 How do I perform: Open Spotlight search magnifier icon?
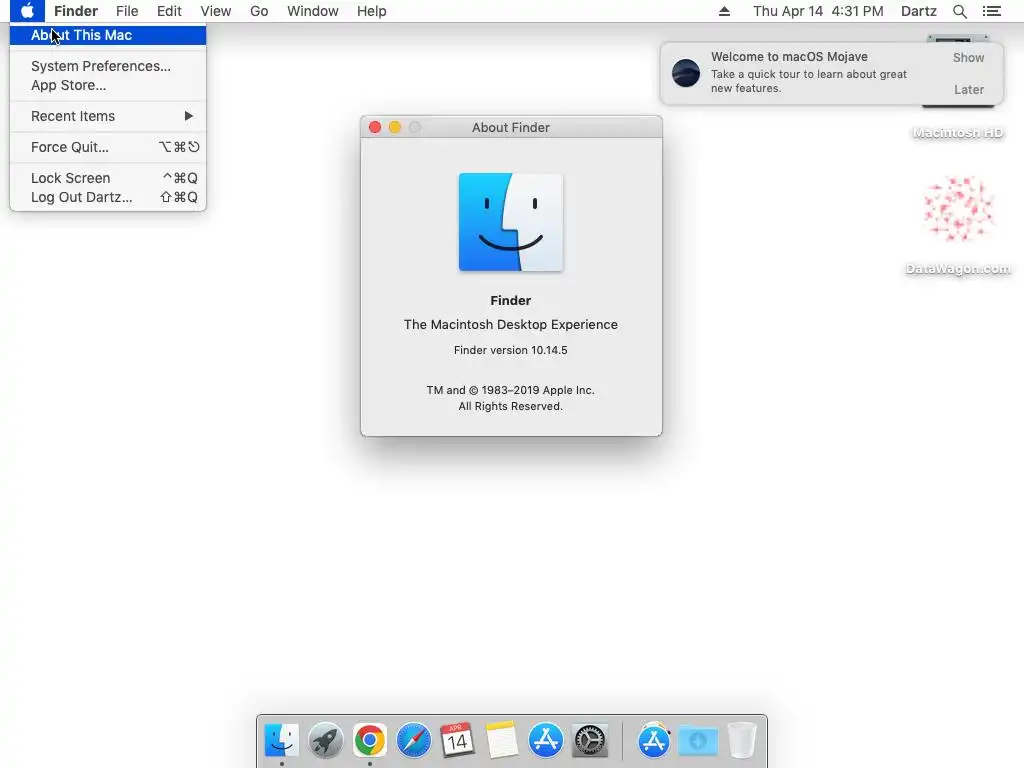coord(959,11)
